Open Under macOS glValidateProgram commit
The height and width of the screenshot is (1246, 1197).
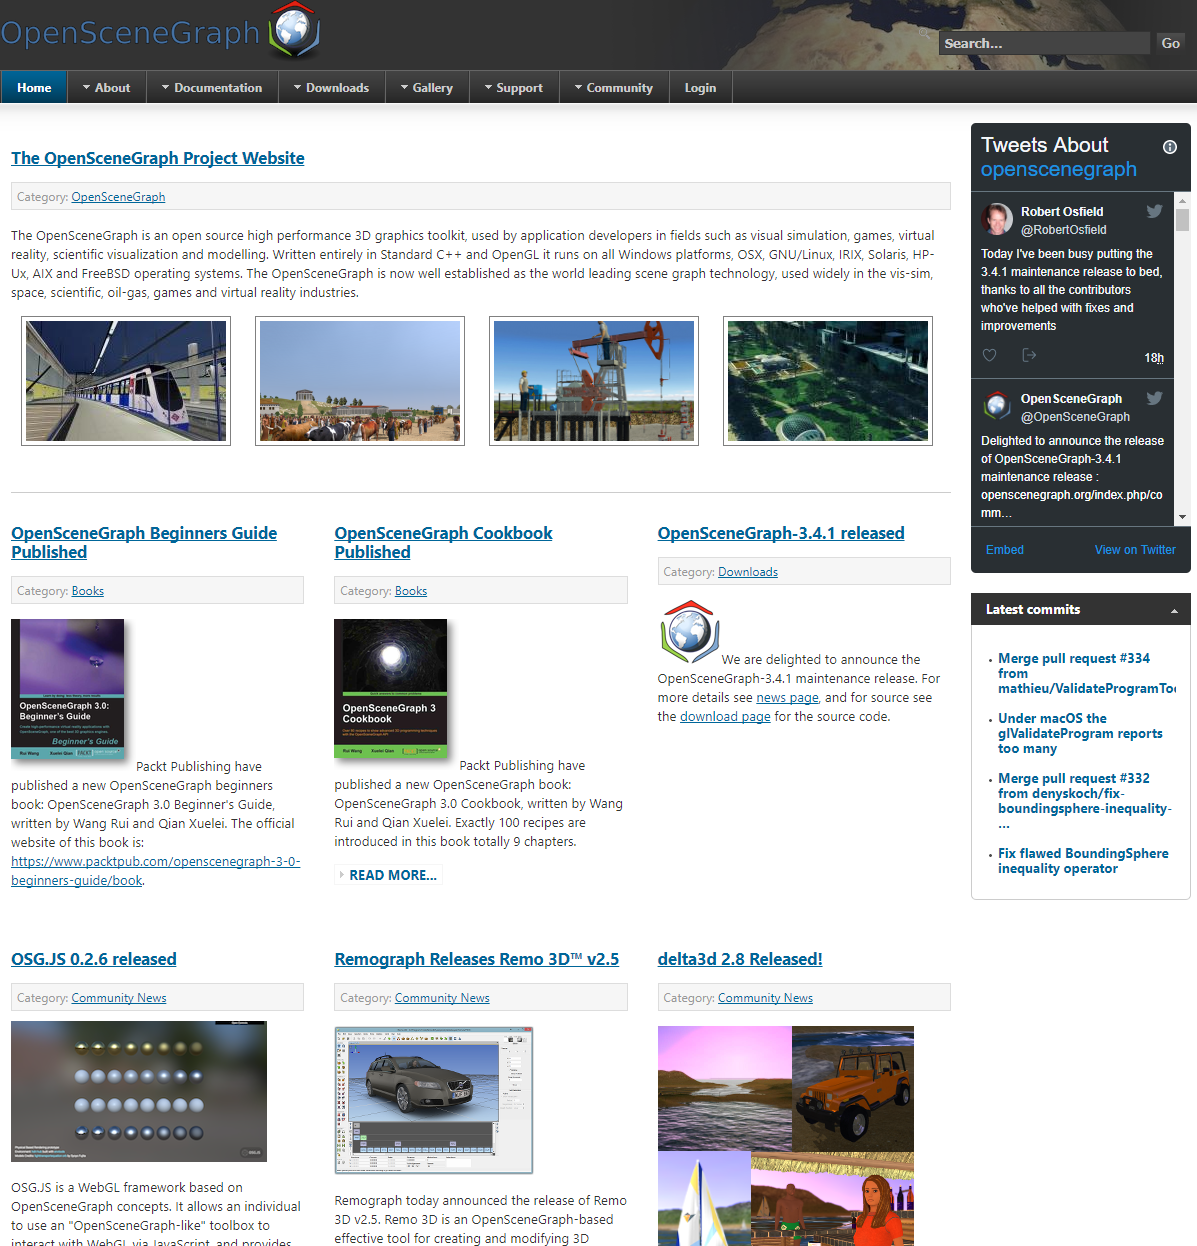(x=1080, y=733)
